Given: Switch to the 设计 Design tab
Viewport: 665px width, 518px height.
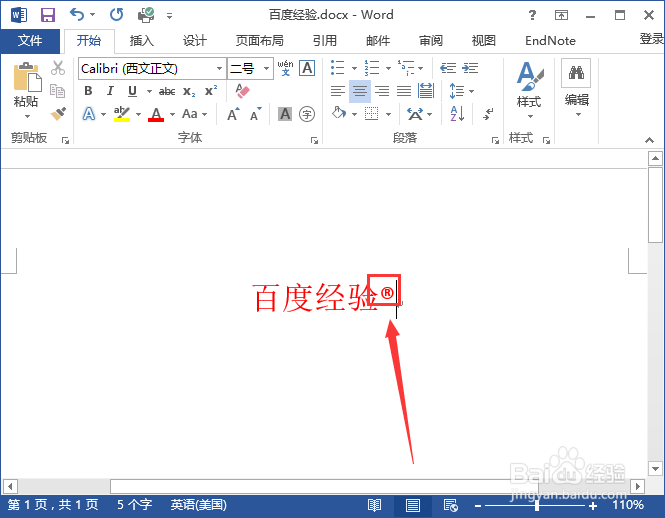Looking at the screenshot, I should (195, 41).
